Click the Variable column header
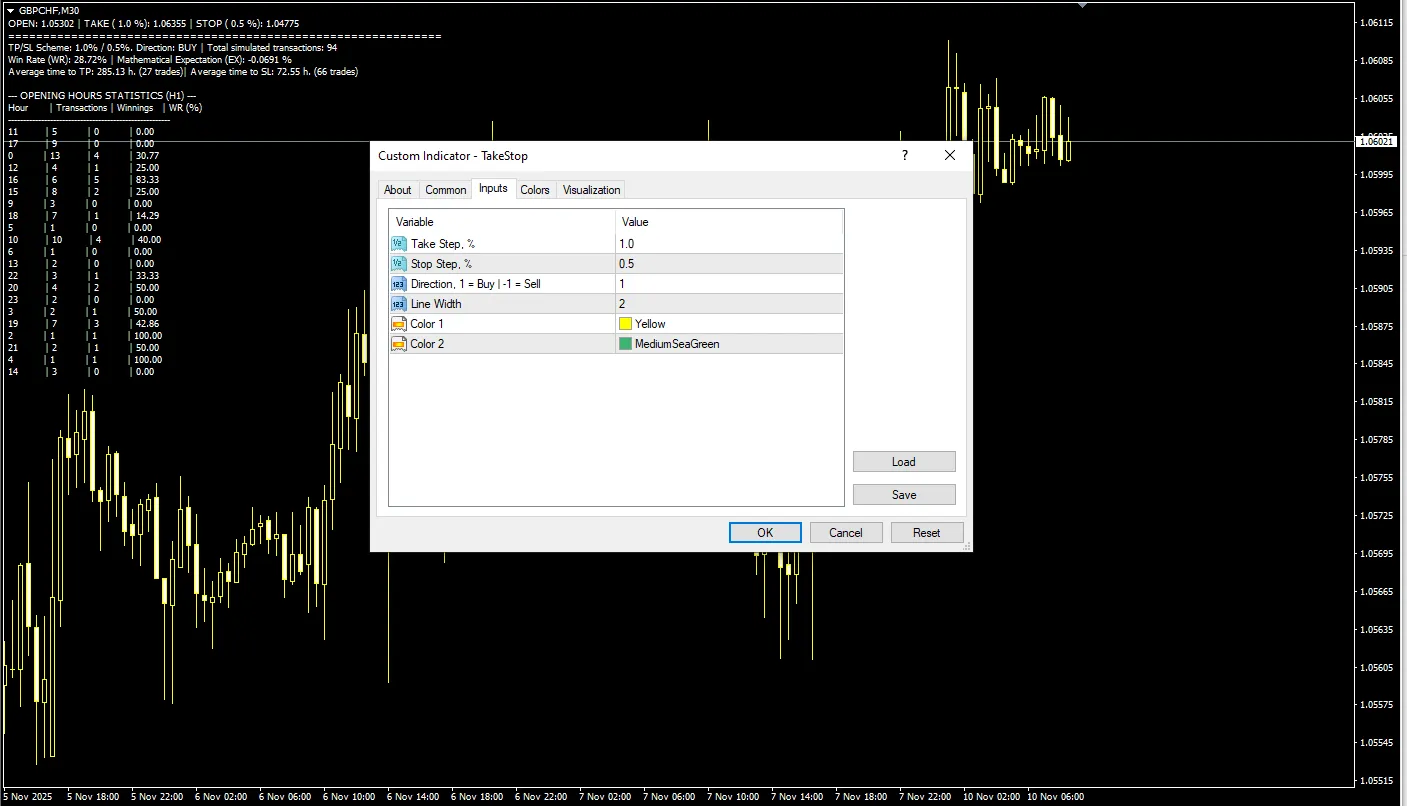Image resolution: width=1407 pixels, height=806 pixels. click(502, 222)
